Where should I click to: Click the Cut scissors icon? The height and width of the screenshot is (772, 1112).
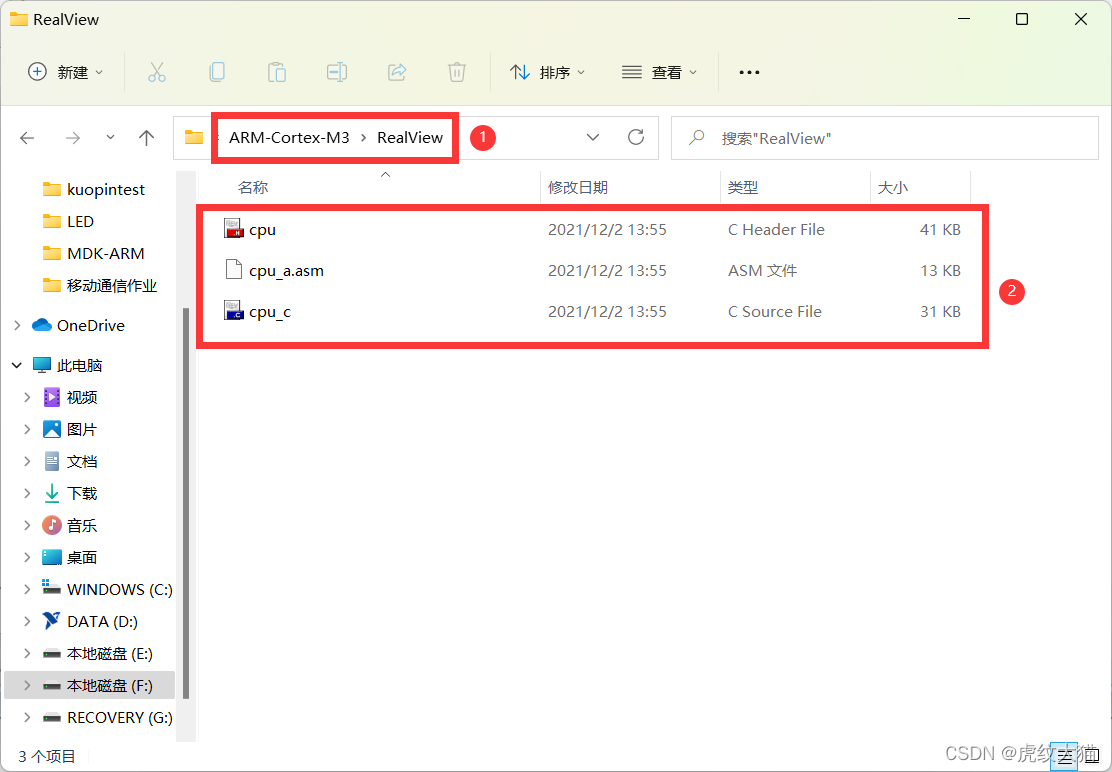(x=157, y=72)
